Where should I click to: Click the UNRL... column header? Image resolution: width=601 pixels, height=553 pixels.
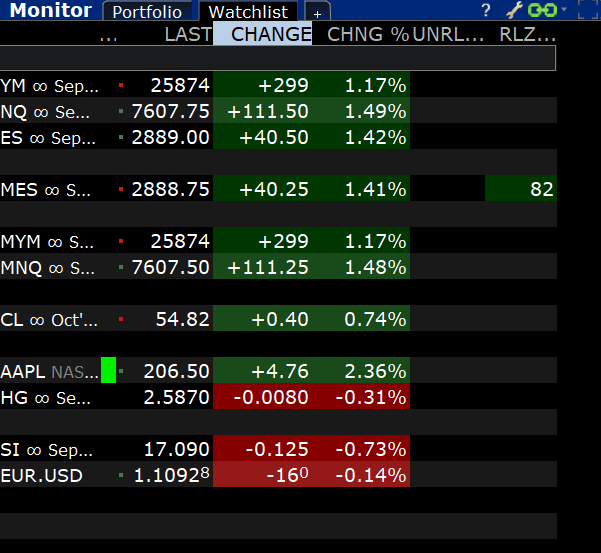click(448, 34)
